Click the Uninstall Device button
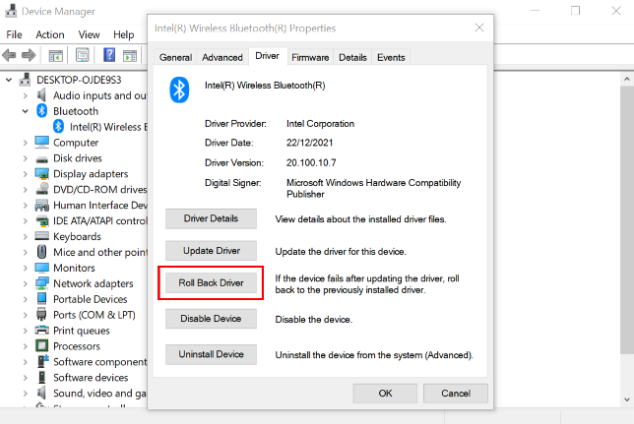 coord(211,354)
